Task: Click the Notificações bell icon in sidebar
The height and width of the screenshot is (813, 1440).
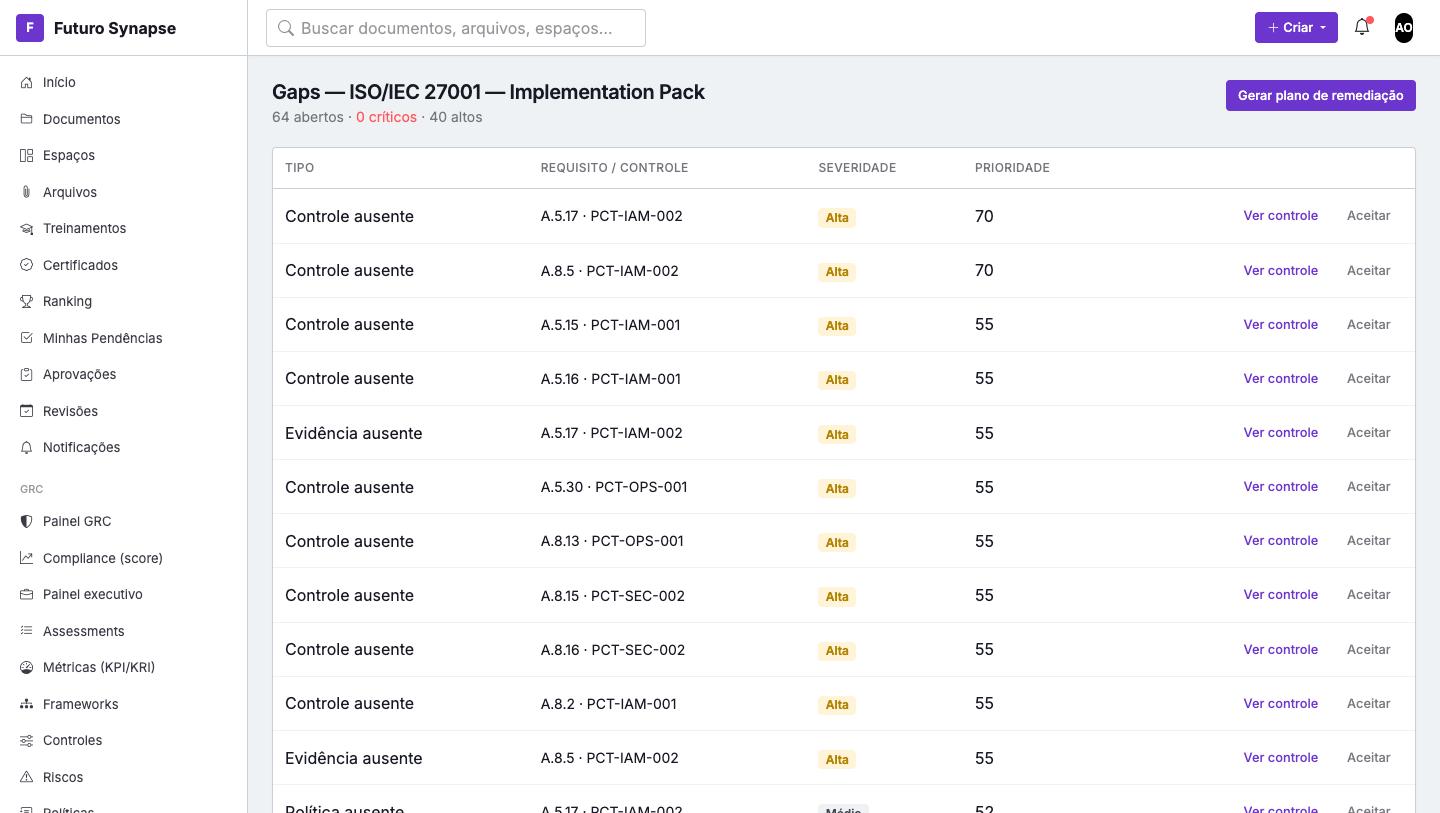Action: coord(27,447)
